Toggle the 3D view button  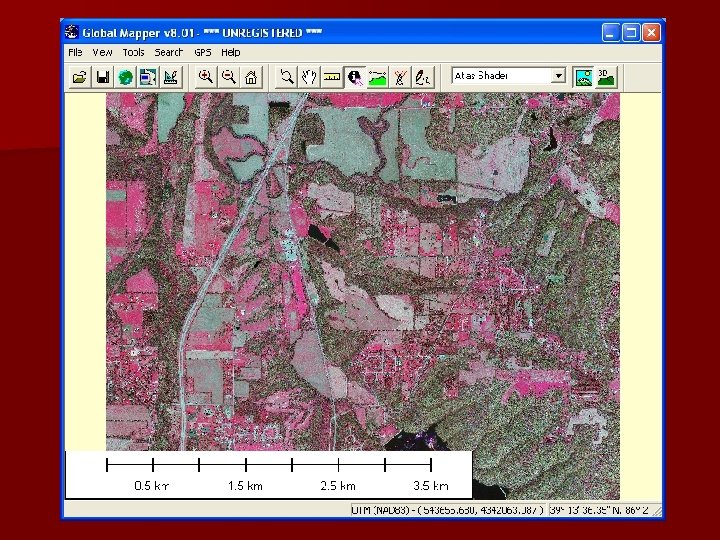[605, 76]
